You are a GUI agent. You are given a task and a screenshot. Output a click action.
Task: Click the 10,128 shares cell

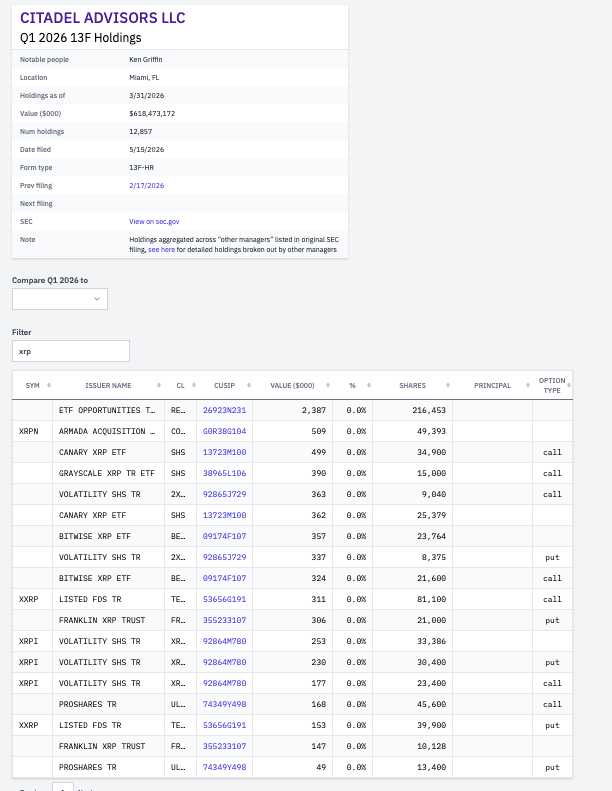(x=412, y=746)
